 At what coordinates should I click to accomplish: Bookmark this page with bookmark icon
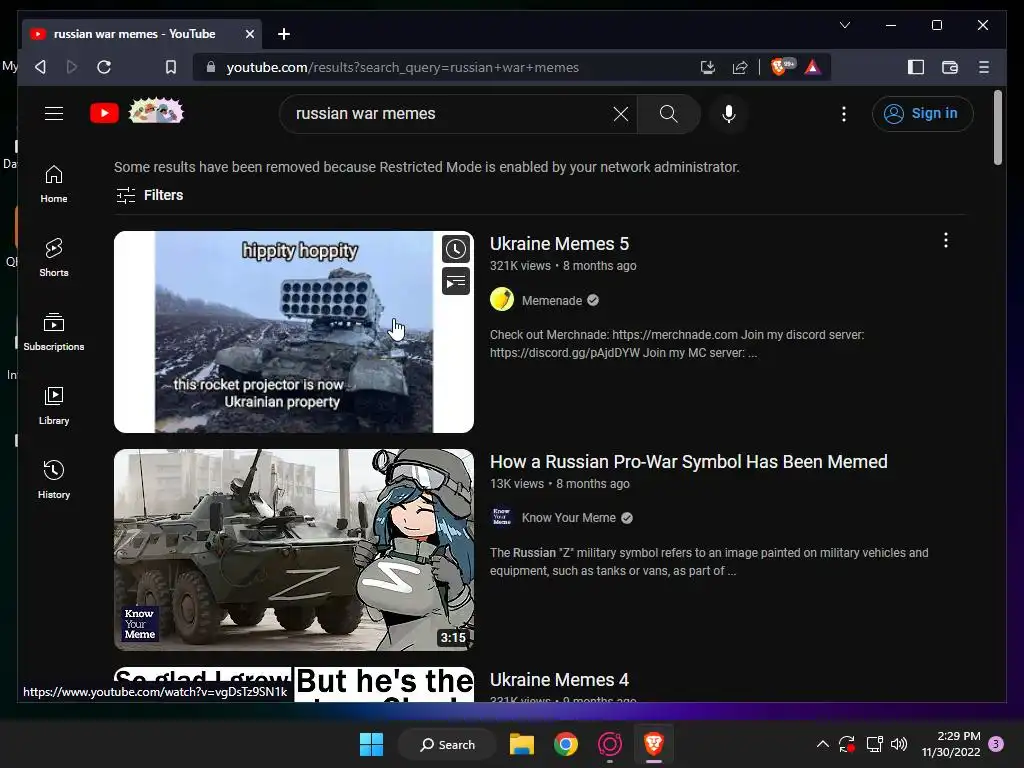tap(170, 67)
